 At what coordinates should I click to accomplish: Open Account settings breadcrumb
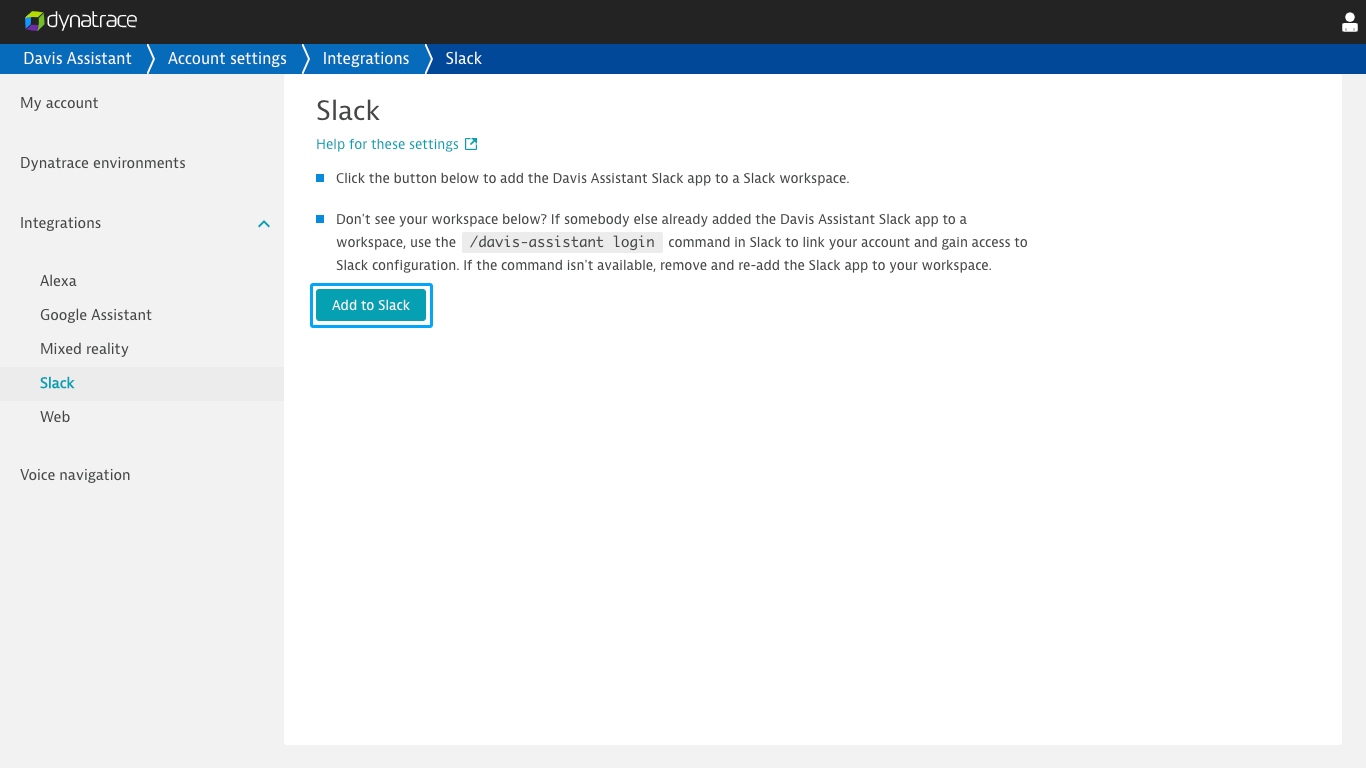click(x=227, y=58)
